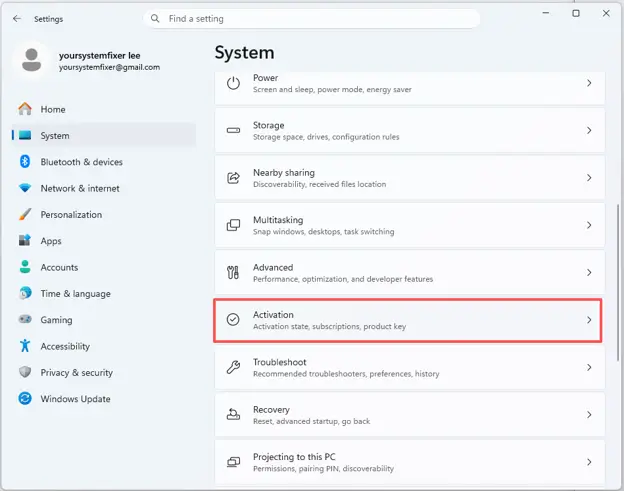Click the Recovery icon
Image resolution: width=624 pixels, height=491 pixels.
[233, 415]
